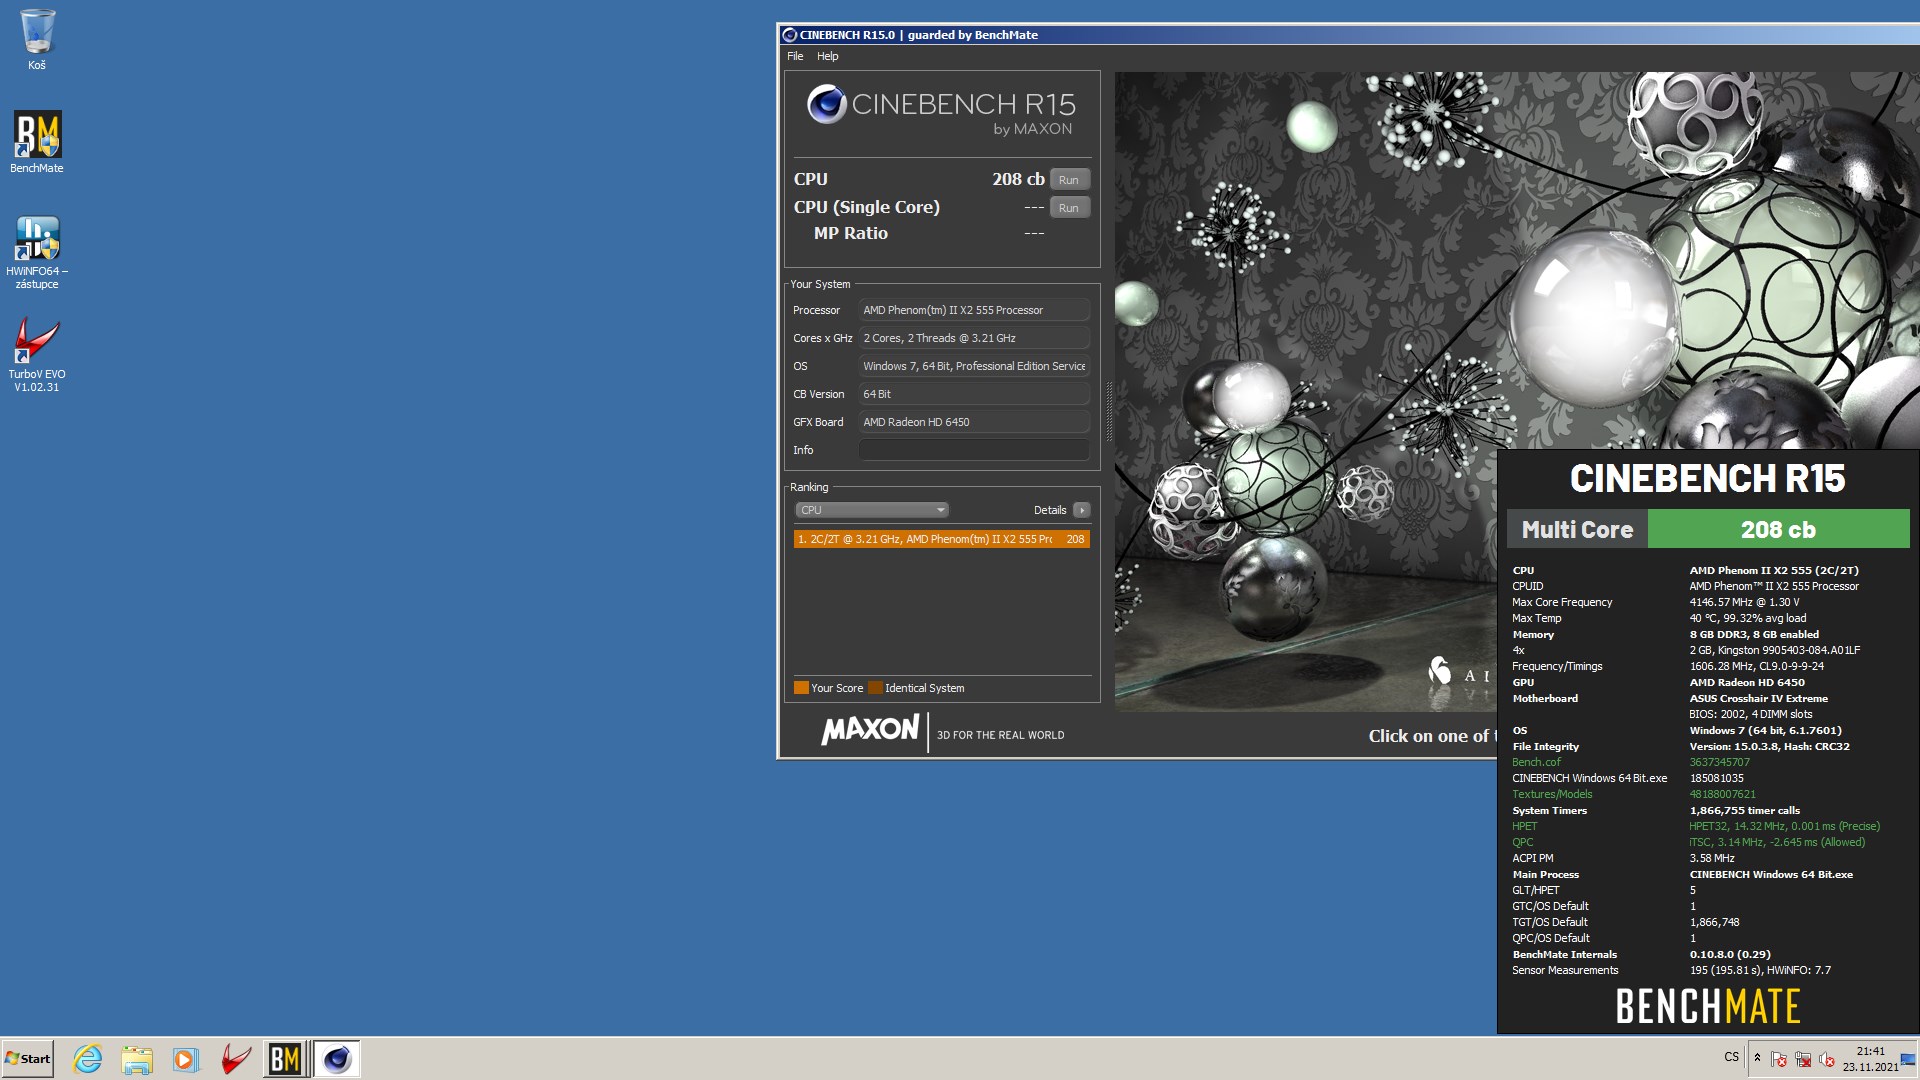
Task: Click the Max Core Frequency value 4146.57 MHz
Action: tap(1744, 602)
